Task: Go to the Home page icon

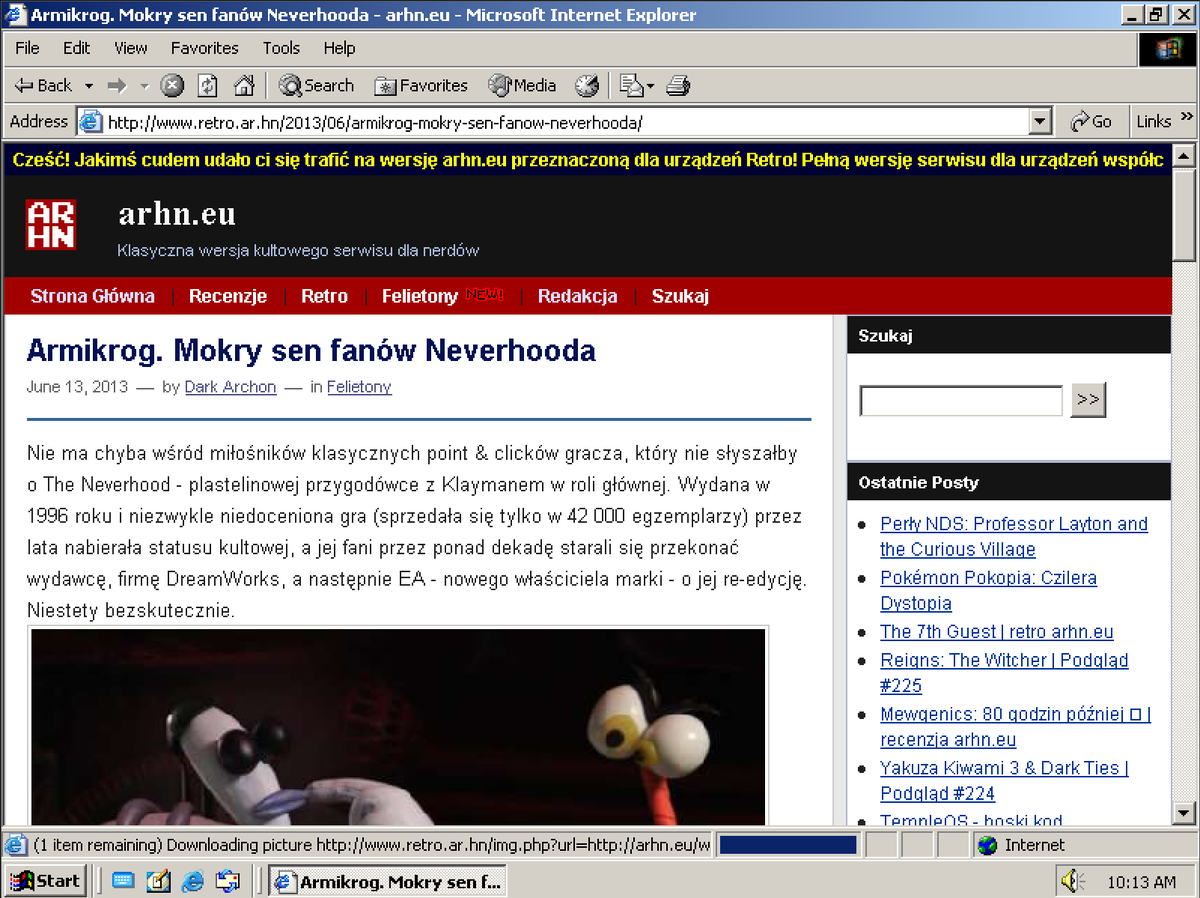Action: [243, 86]
